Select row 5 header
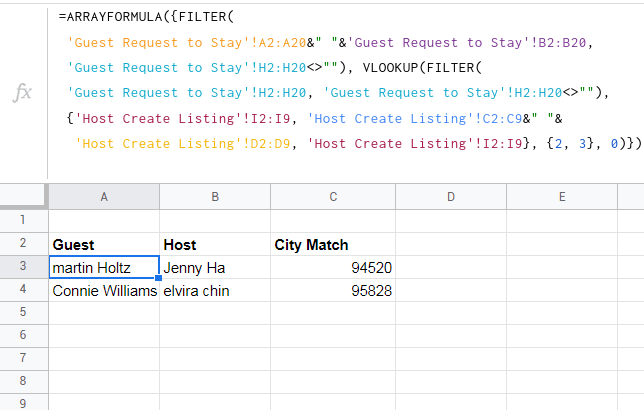Viewport: 644px width, 410px height. click(23, 313)
